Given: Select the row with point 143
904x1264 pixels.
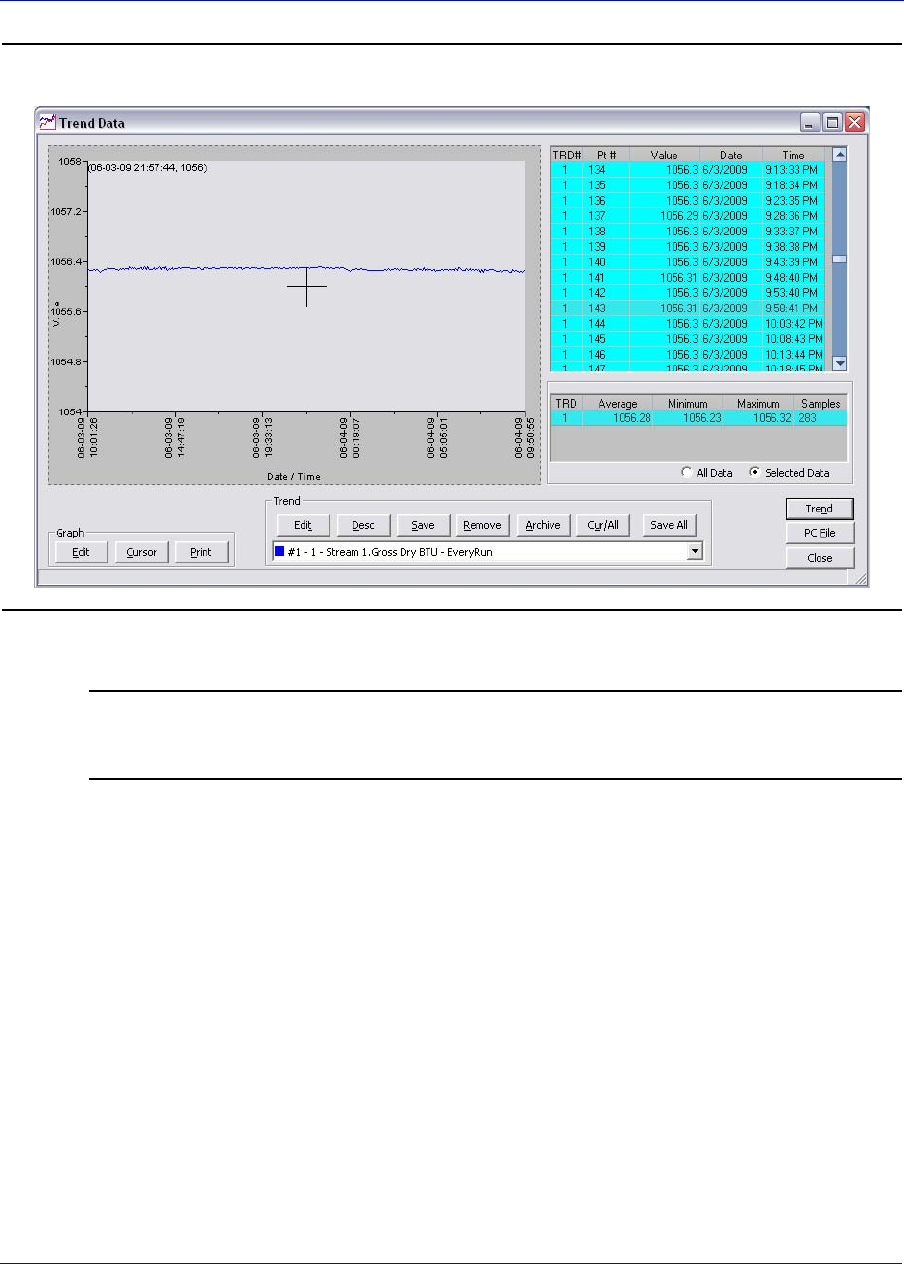Looking at the screenshot, I should pos(688,308).
